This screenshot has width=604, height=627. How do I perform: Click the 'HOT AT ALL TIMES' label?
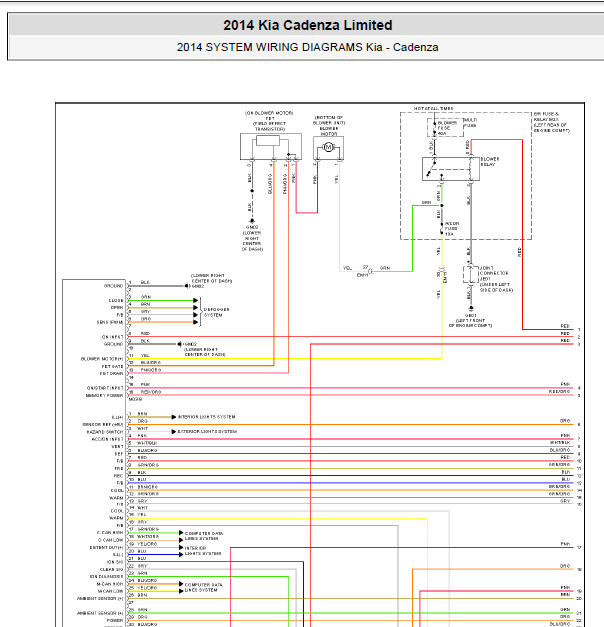pos(434,108)
